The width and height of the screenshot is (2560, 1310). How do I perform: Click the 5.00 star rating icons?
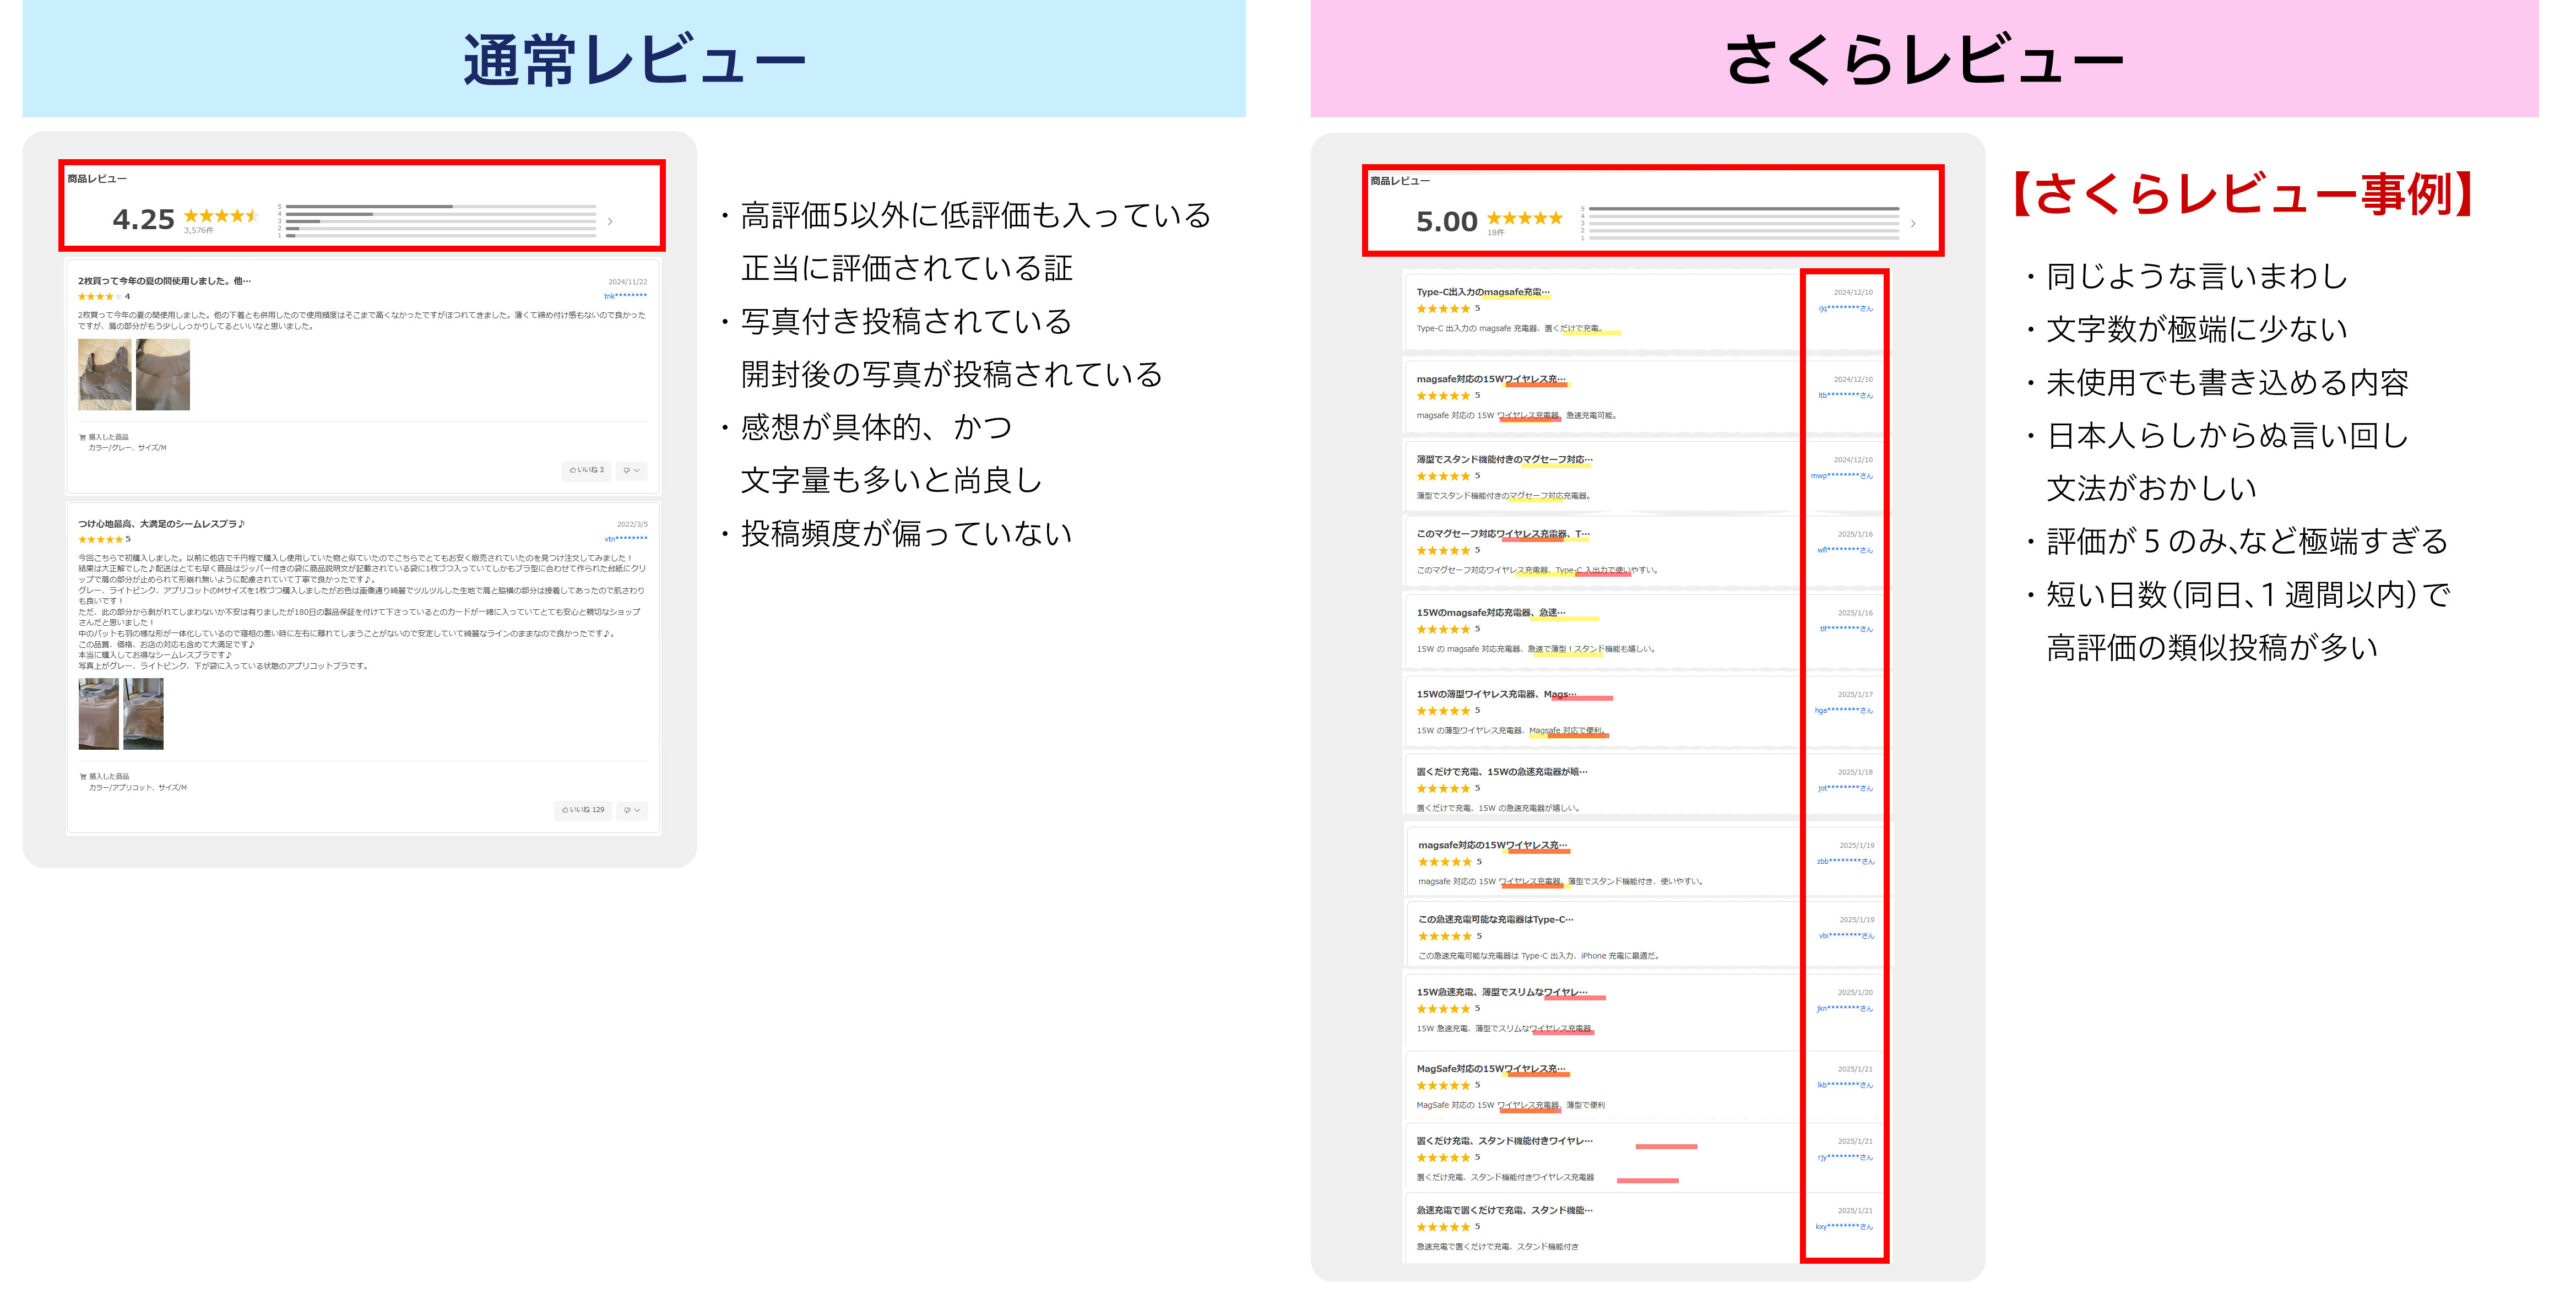[1524, 218]
